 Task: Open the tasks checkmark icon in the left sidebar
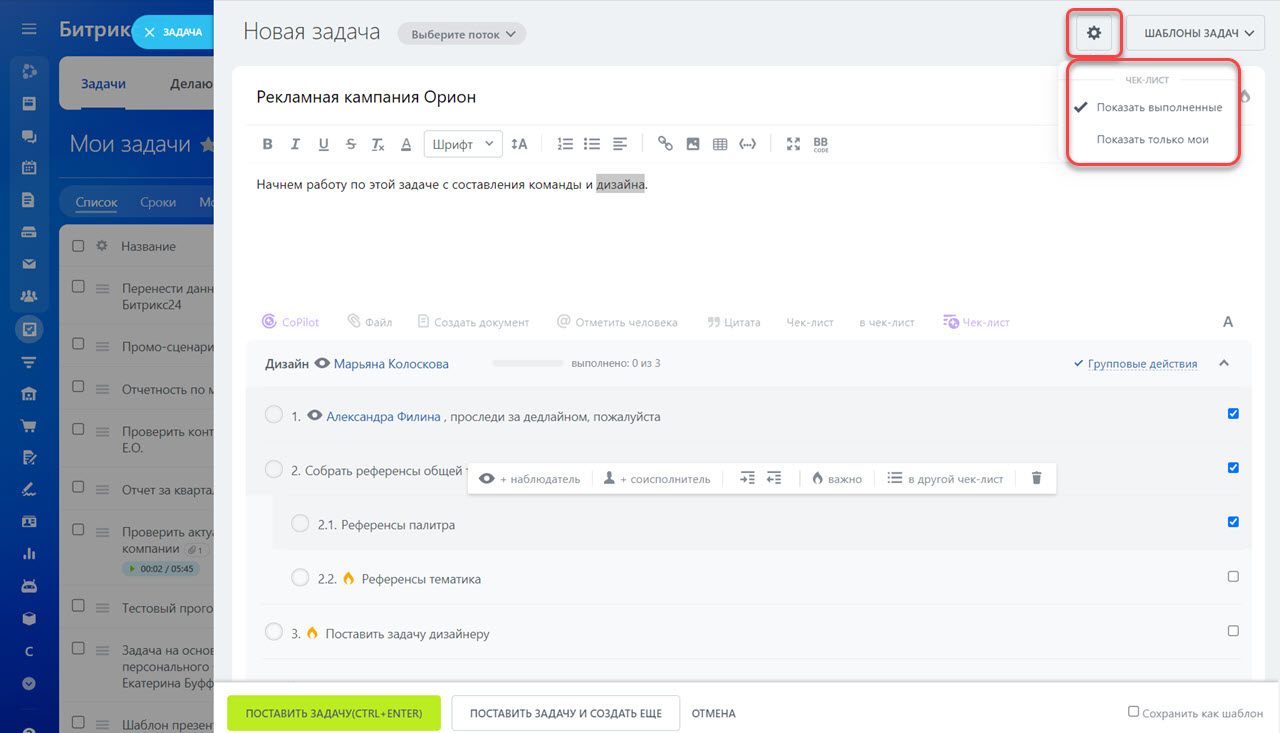[29, 328]
